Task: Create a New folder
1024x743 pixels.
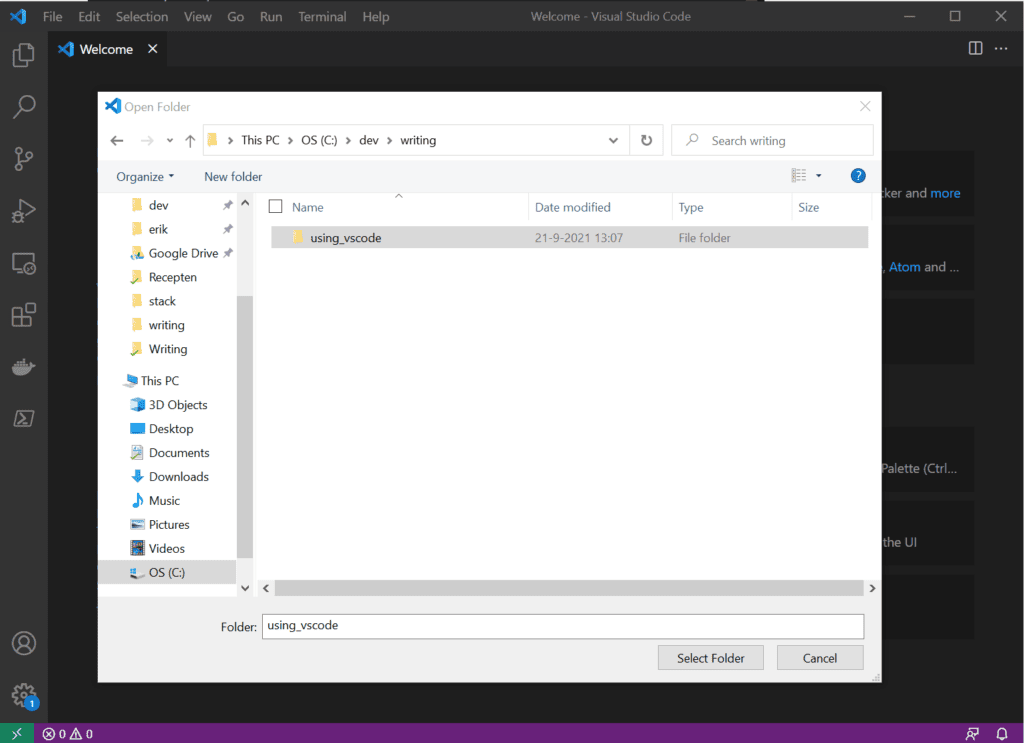Action: click(x=232, y=176)
